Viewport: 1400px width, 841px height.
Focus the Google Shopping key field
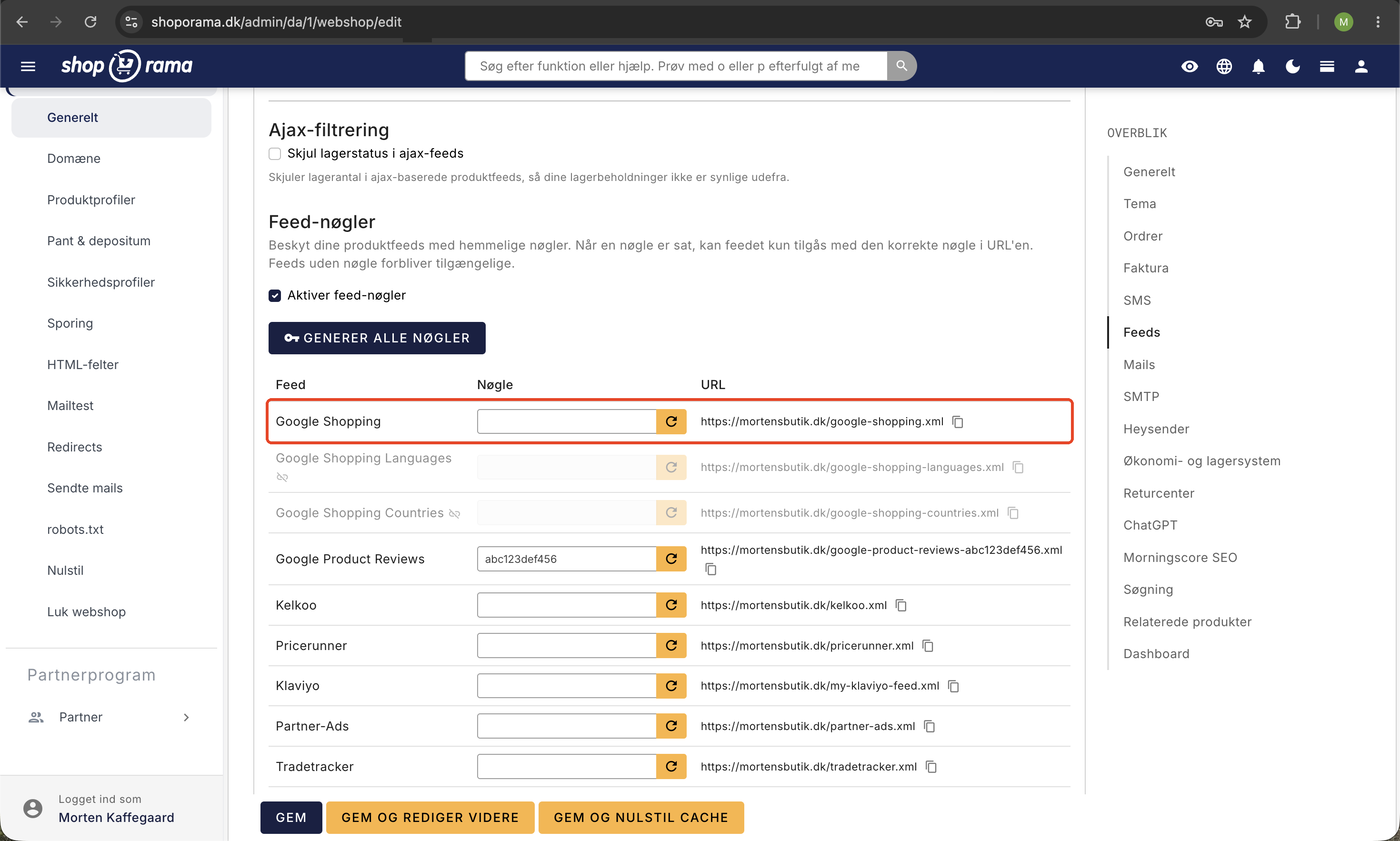[567, 421]
